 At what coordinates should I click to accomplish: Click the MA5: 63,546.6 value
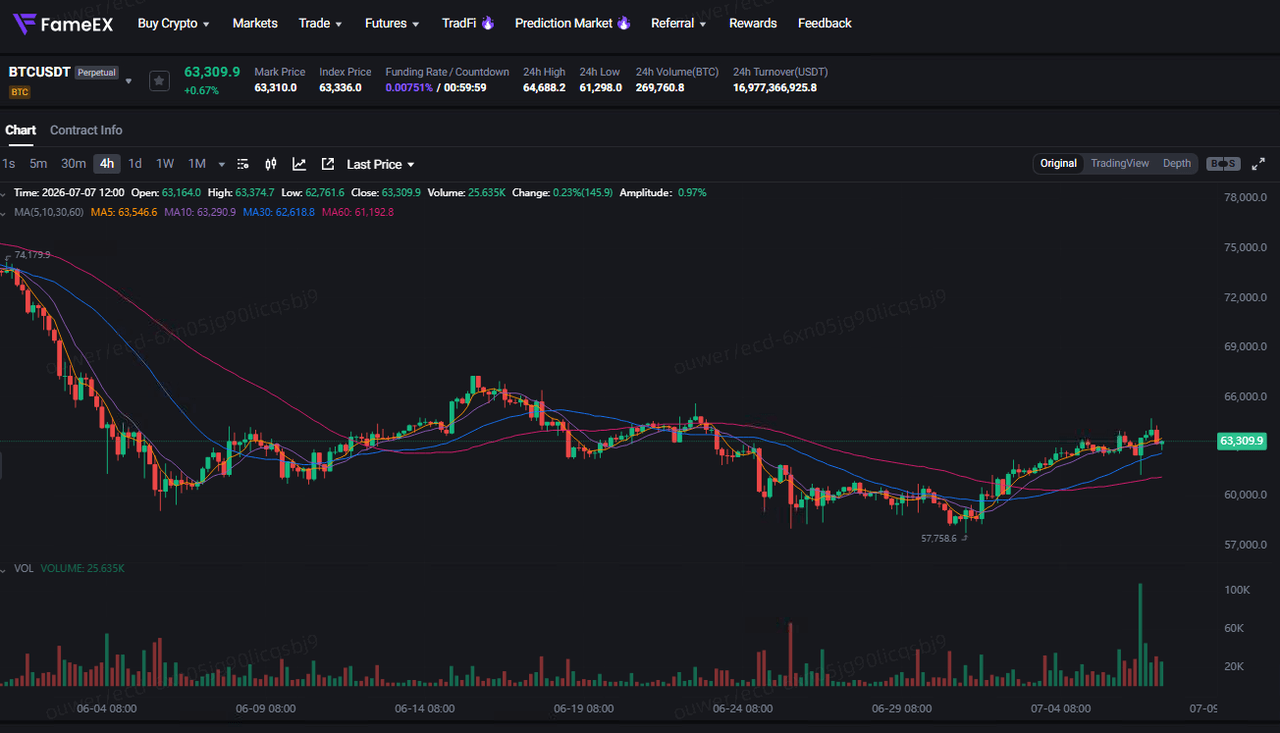coord(124,212)
